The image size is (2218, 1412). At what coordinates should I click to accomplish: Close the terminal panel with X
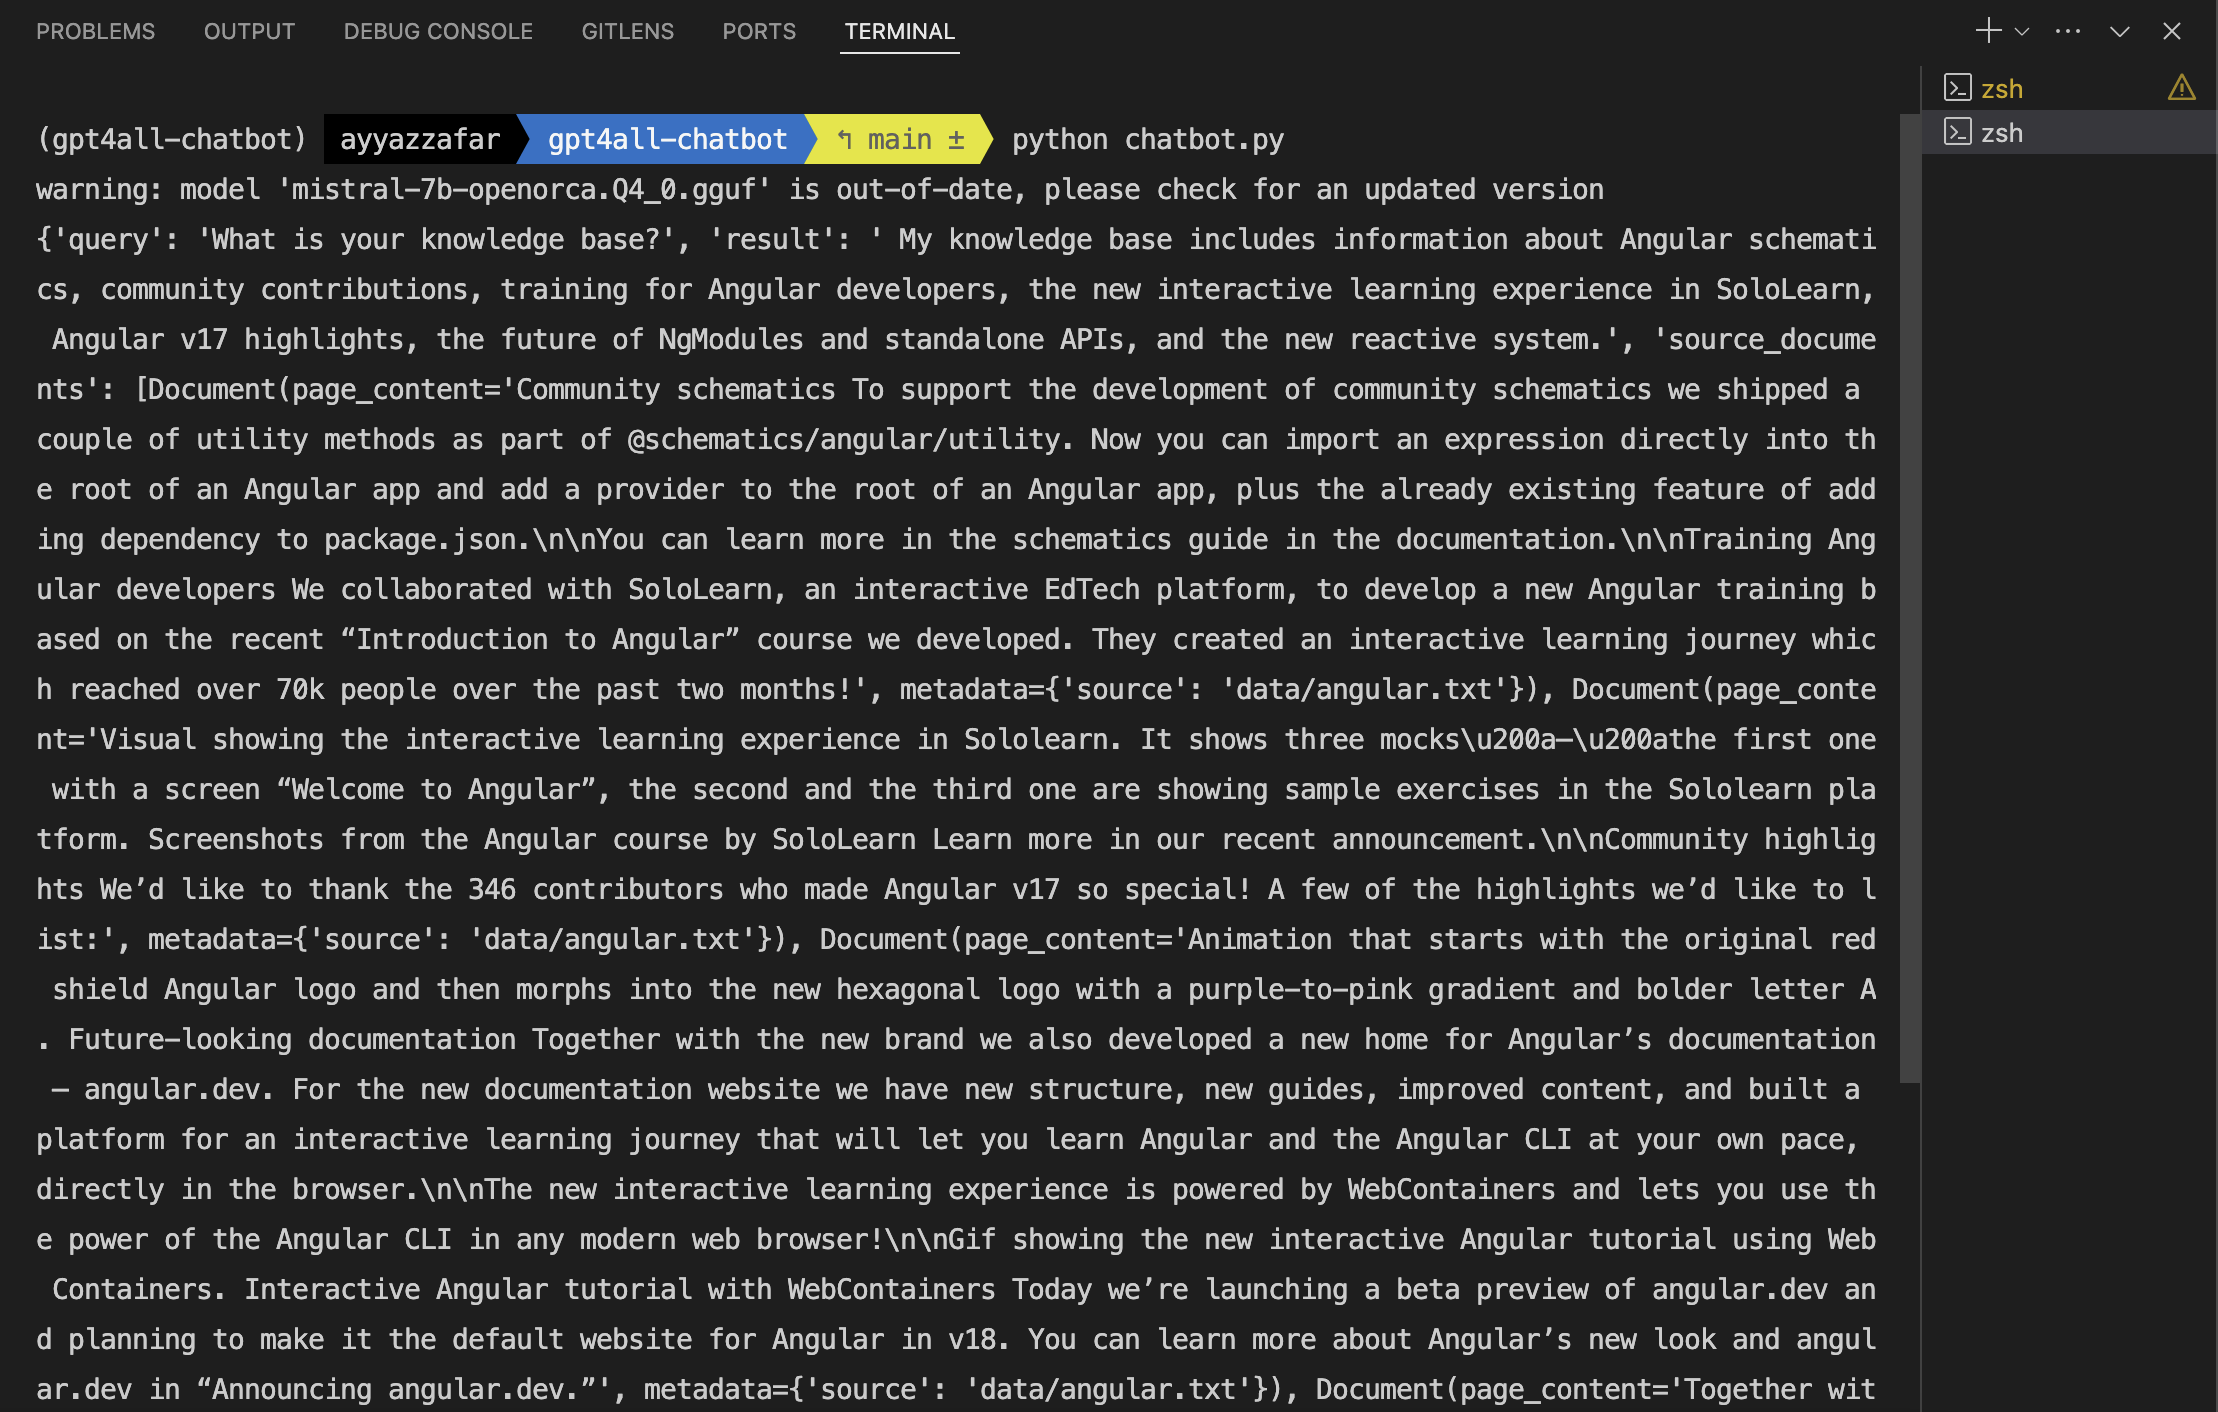click(x=2171, y=32)
